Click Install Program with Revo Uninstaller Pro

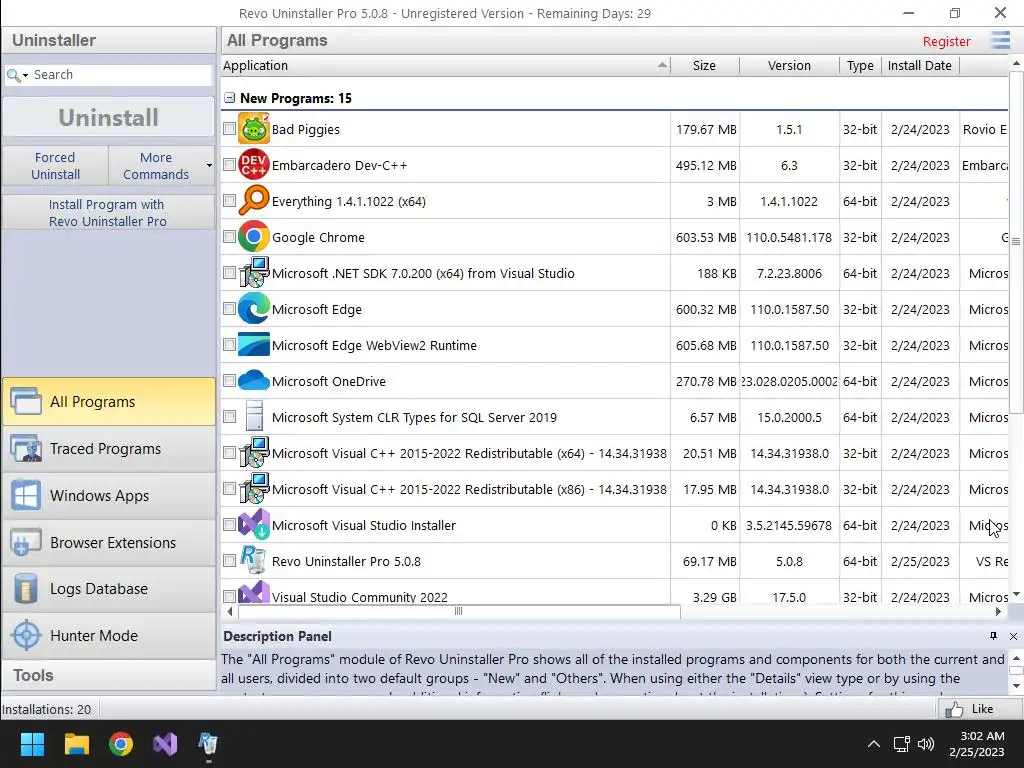pos(109,213)
